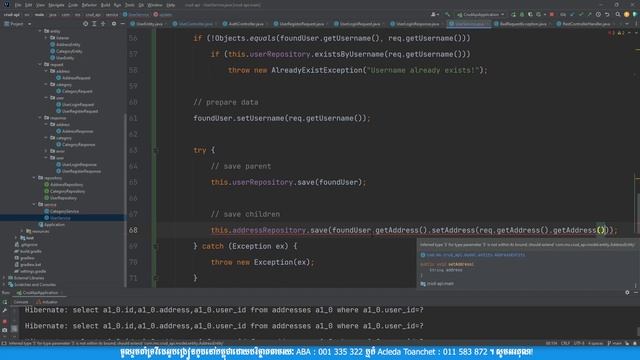
Task: Click the Rollback undo arrow icon
Action: [x=607, y=14]
